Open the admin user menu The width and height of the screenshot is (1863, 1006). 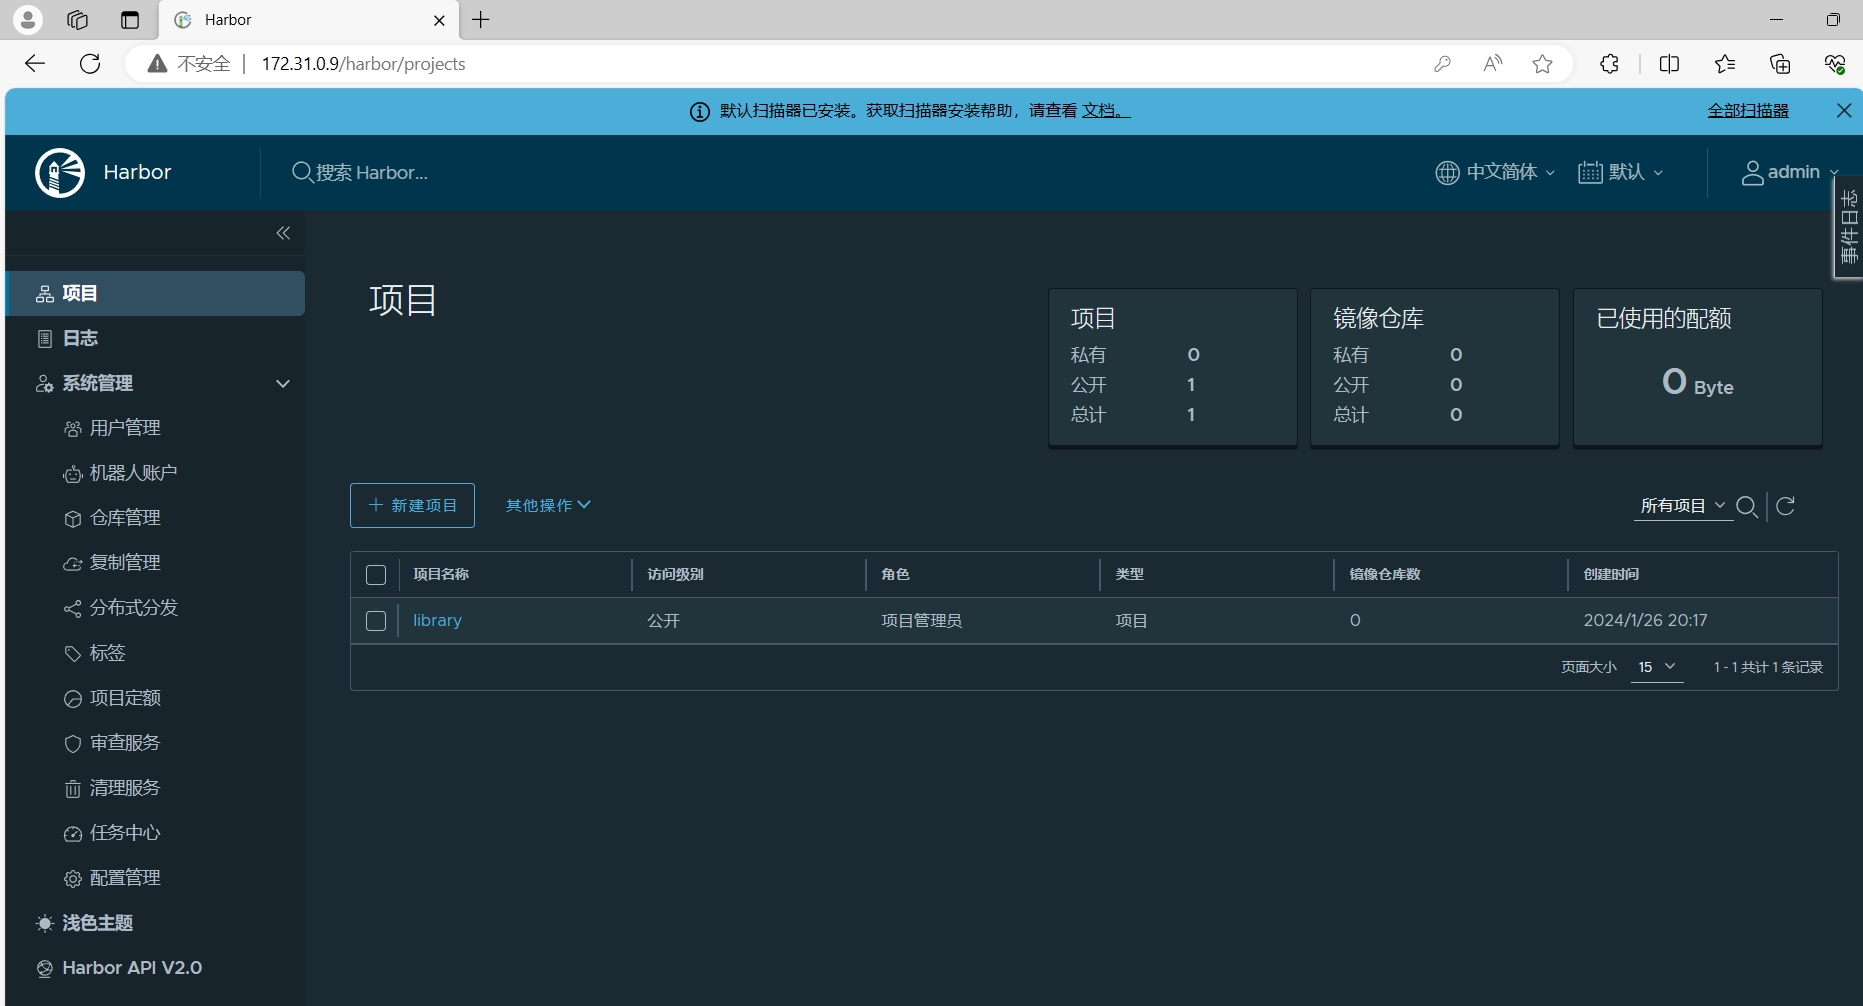click(x=1790, y=172)
